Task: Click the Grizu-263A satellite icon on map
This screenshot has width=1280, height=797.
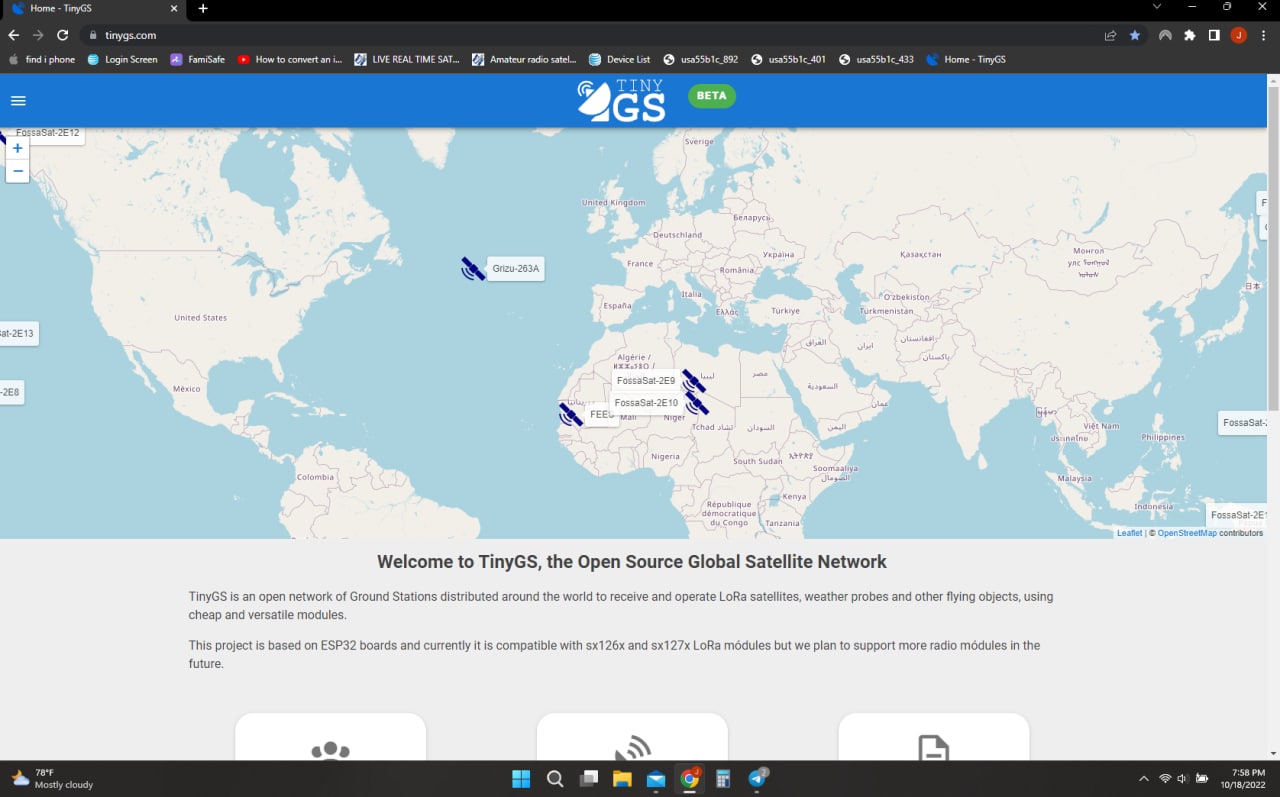Action: point(473,268)
